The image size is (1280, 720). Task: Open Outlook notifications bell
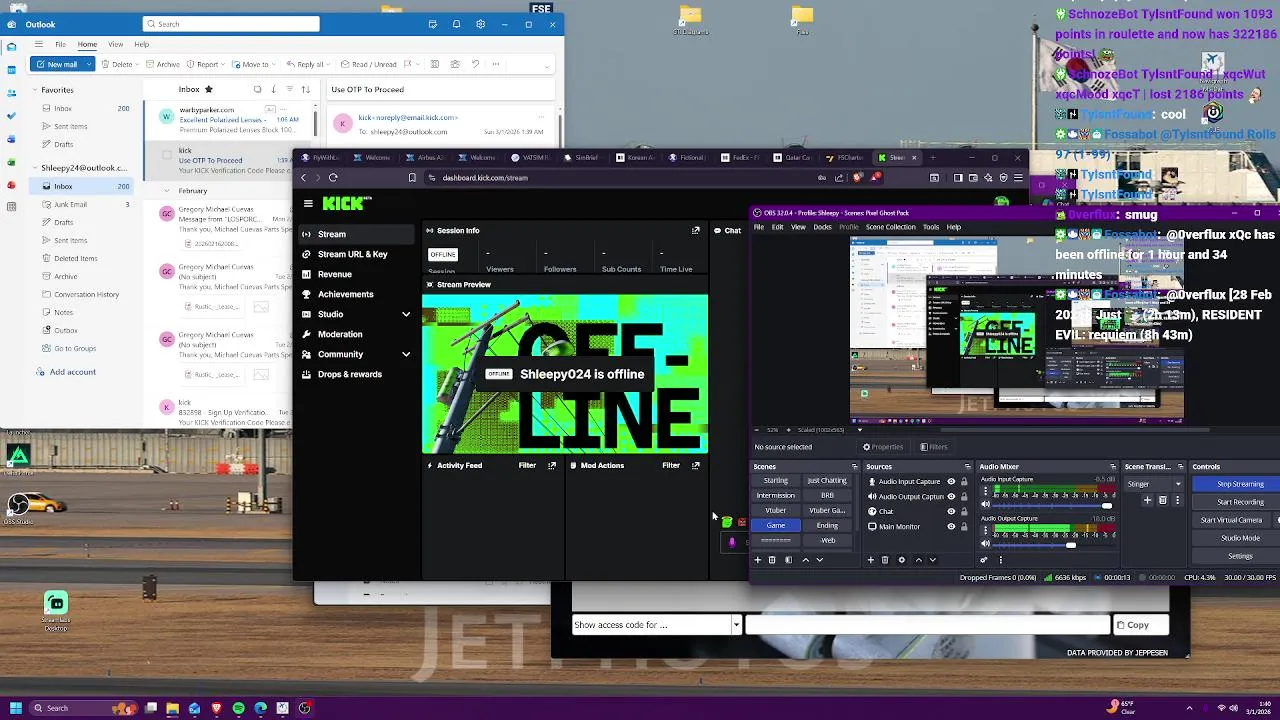coord(456,24)
